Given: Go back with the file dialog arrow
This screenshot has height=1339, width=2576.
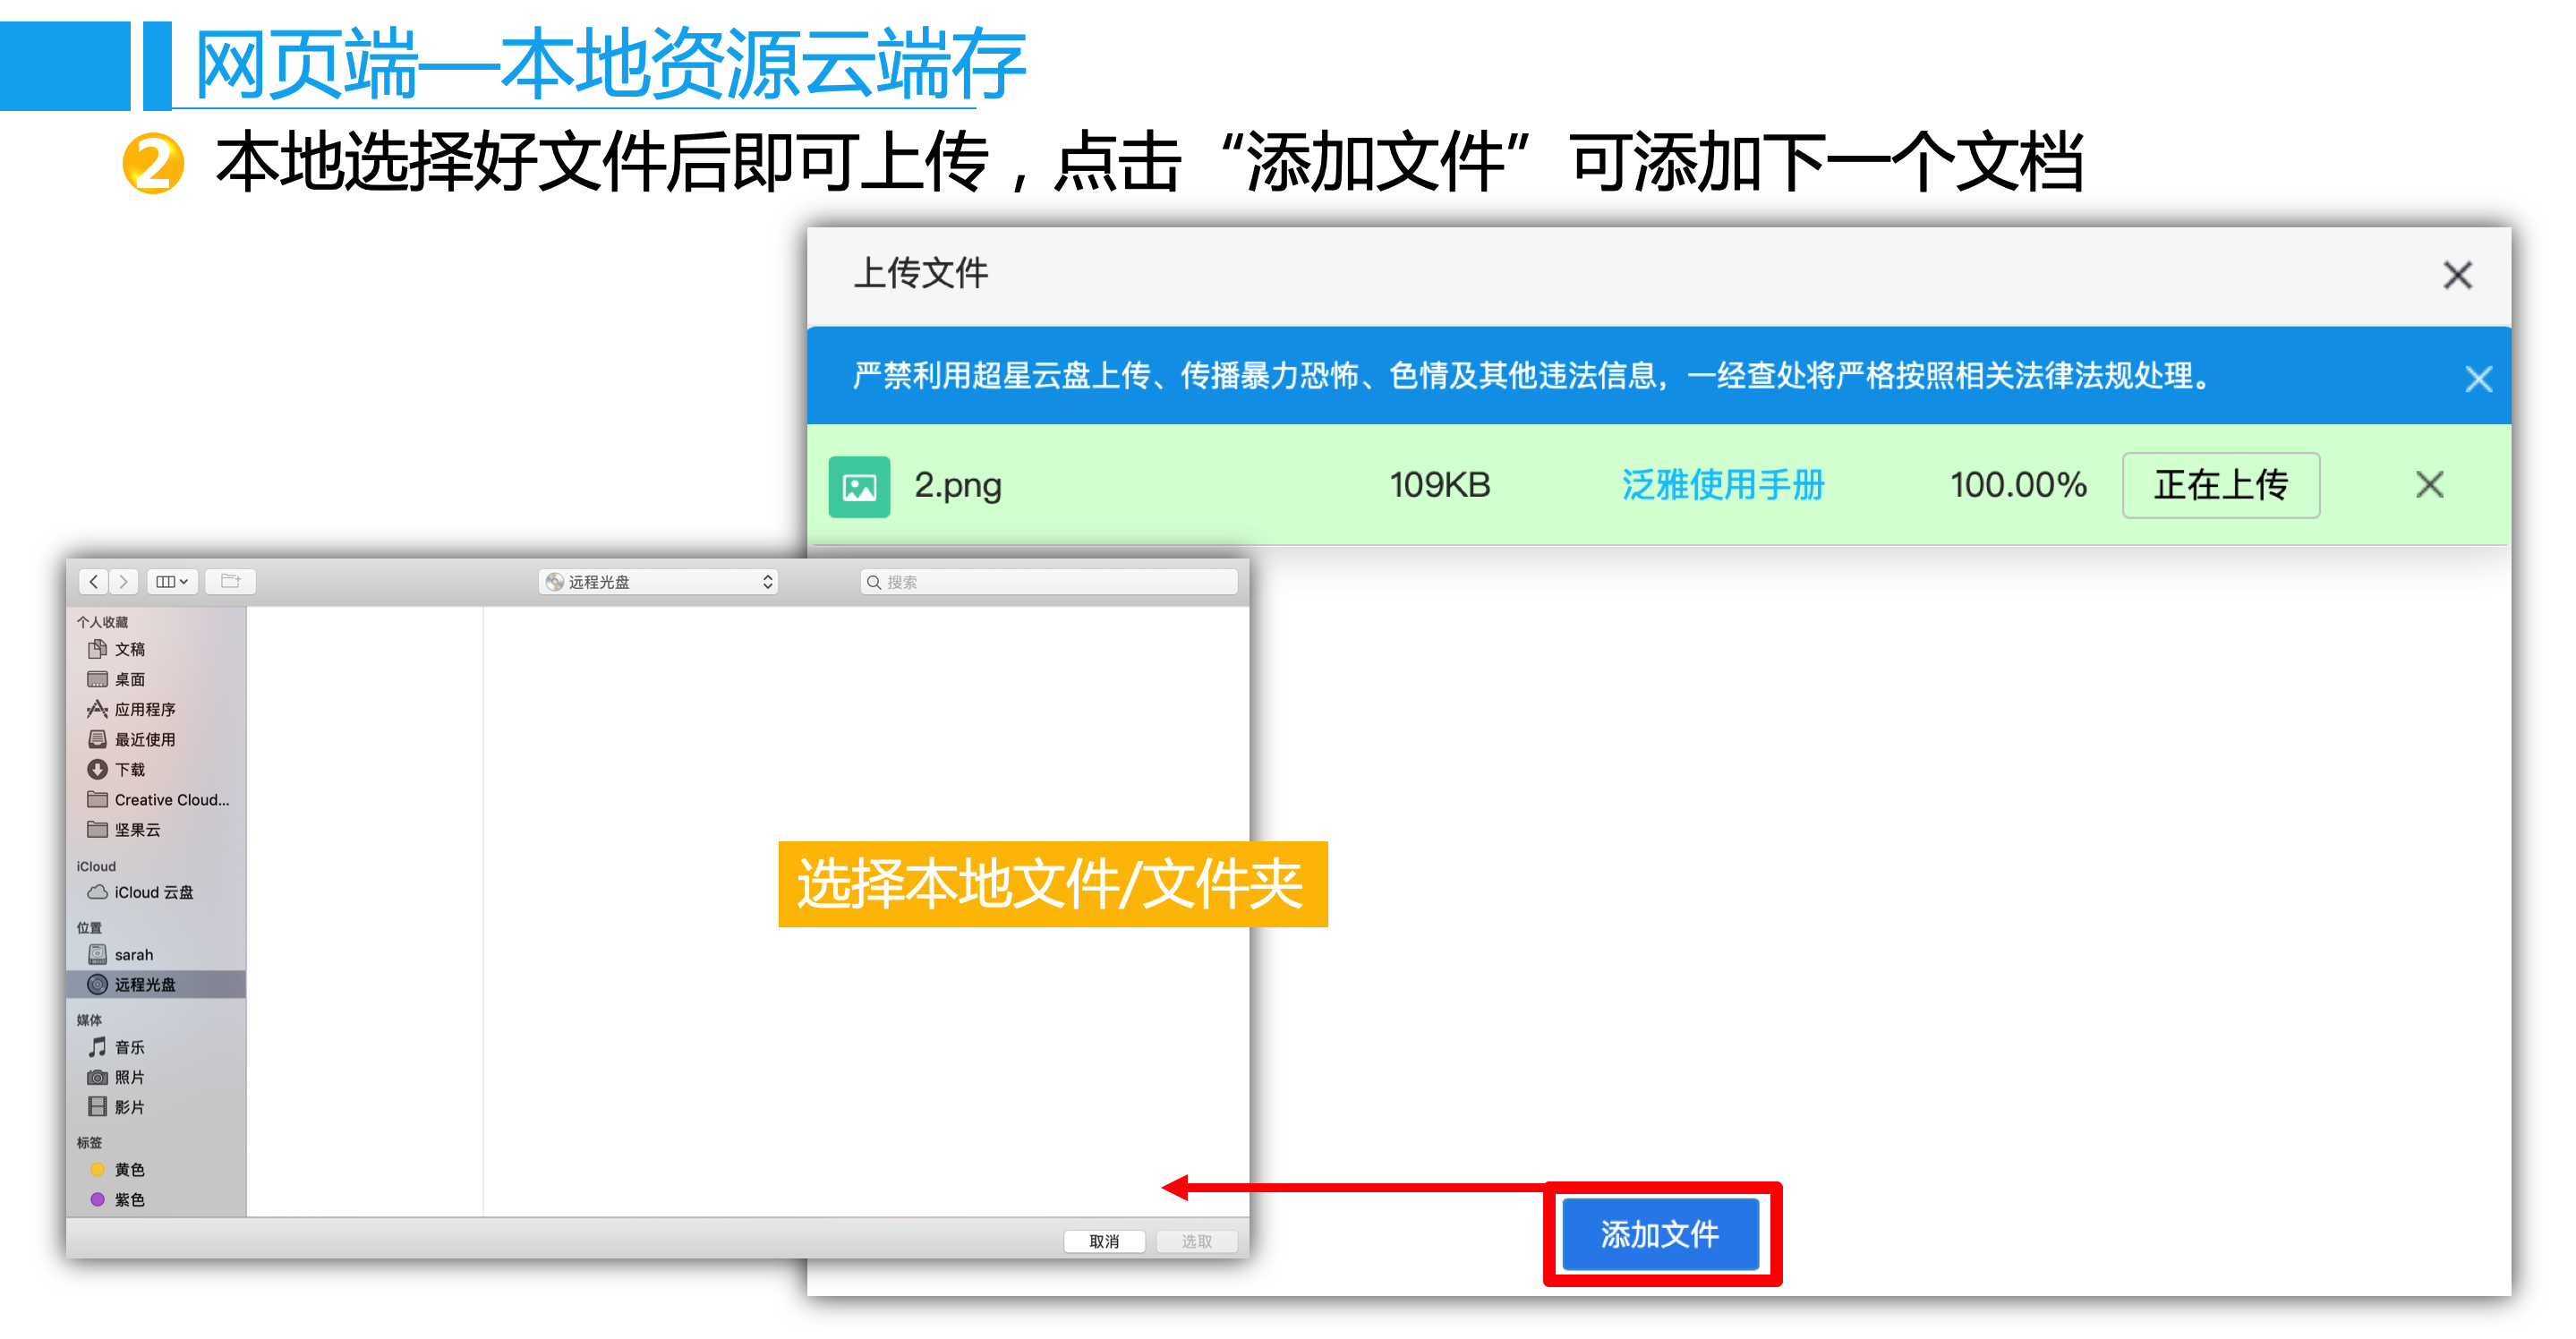Looking at the screenshot, I should tap(94, 581).
